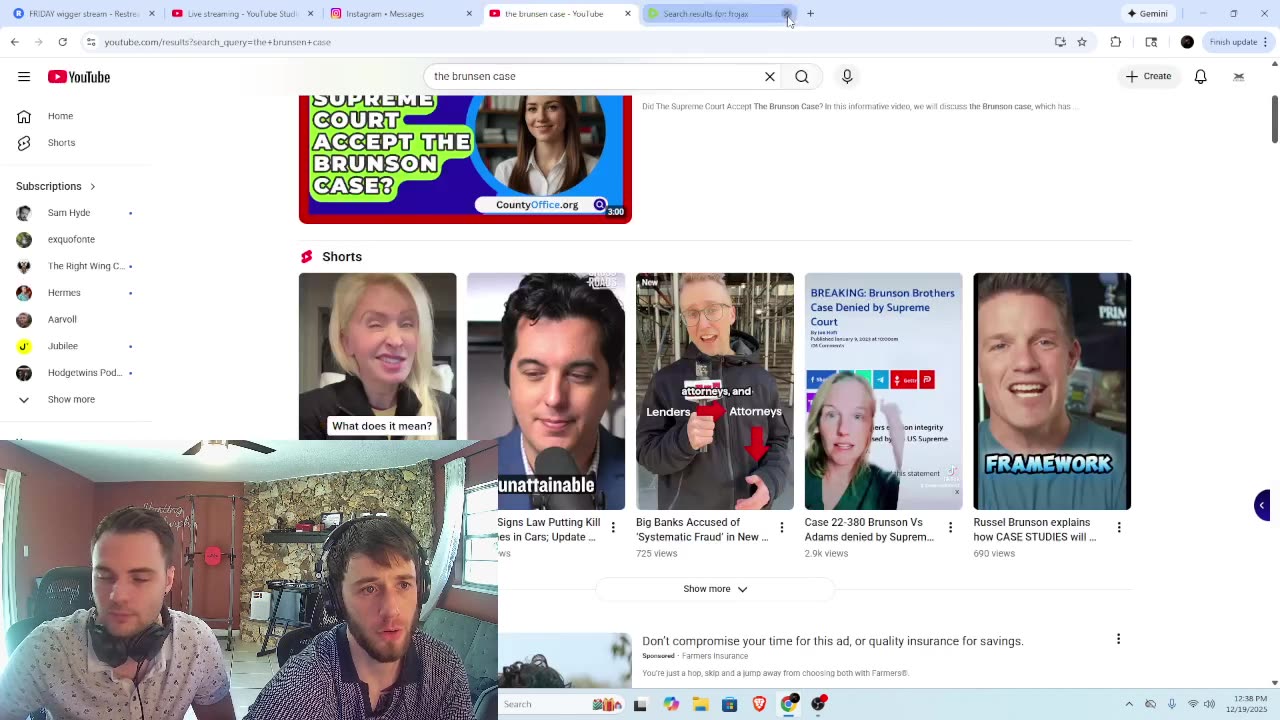View site information icon in address bar
This screenshot has height=720, width=1280.
click(x=91, y=42)
